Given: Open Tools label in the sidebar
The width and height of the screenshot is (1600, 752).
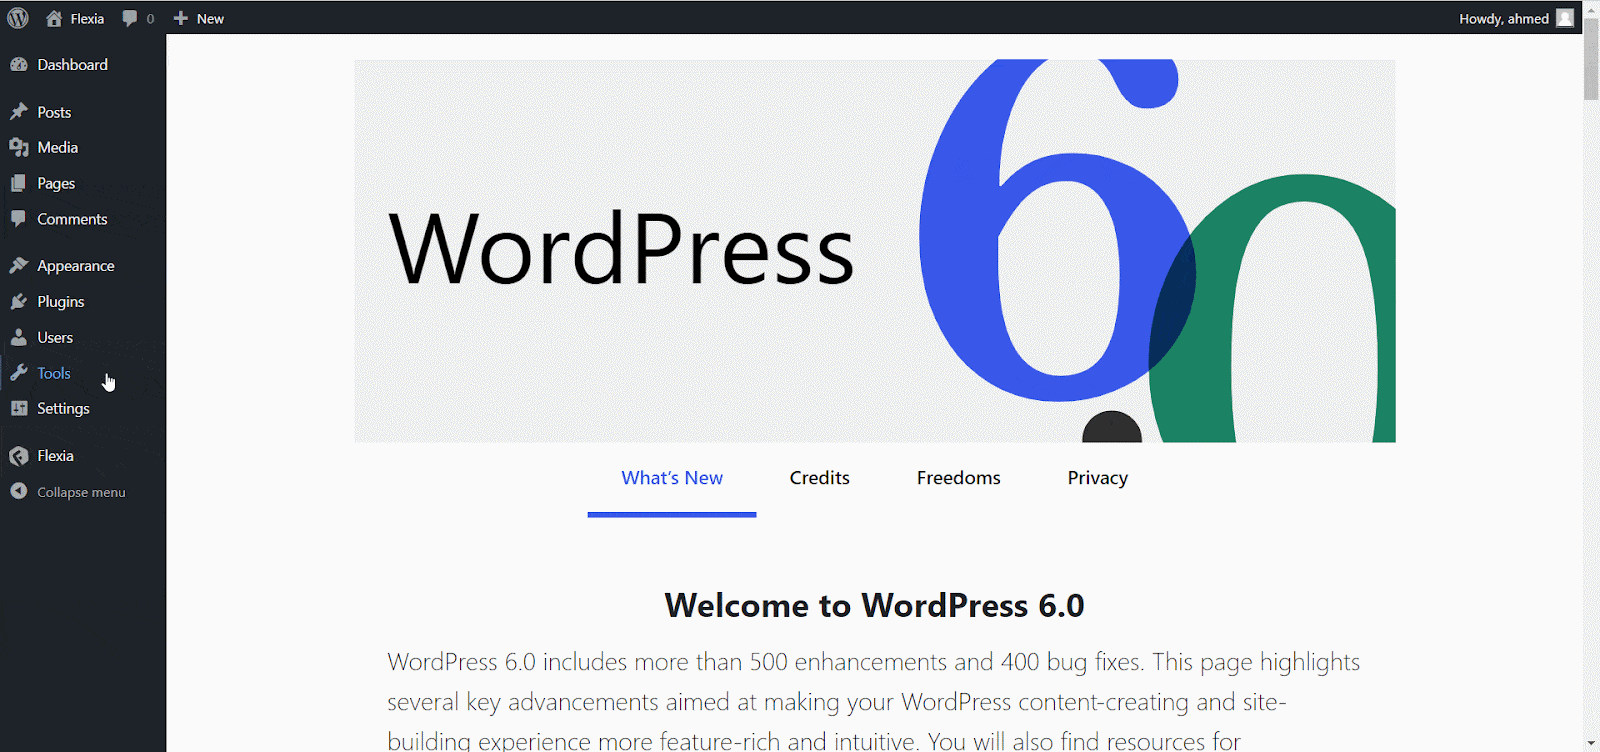Looking at the screenshot, I should (x=54, y=373).
